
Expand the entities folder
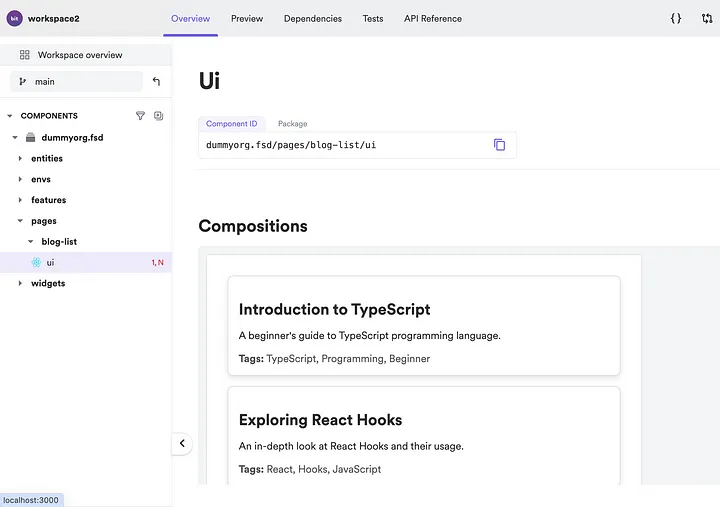coord(20,158)
